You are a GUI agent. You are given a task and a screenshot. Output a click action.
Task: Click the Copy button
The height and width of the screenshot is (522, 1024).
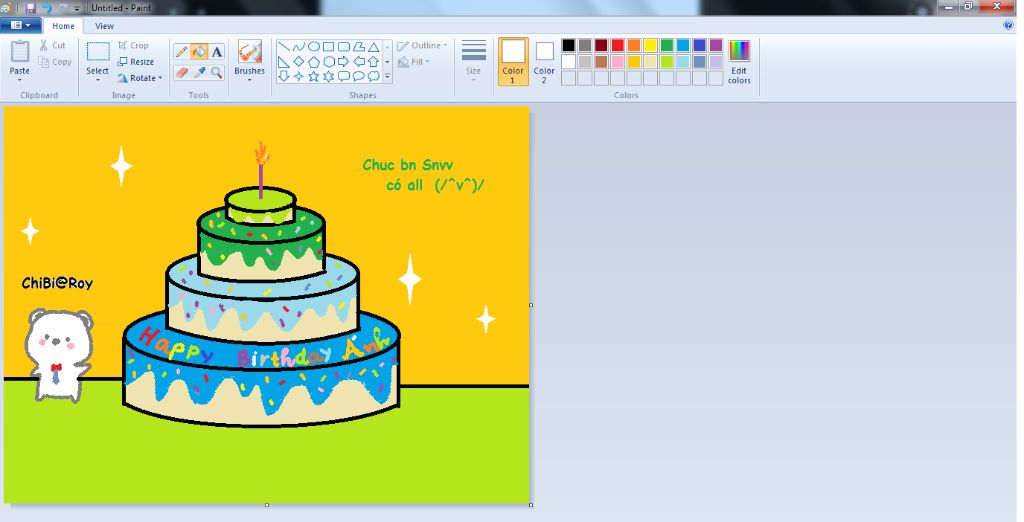55,62
